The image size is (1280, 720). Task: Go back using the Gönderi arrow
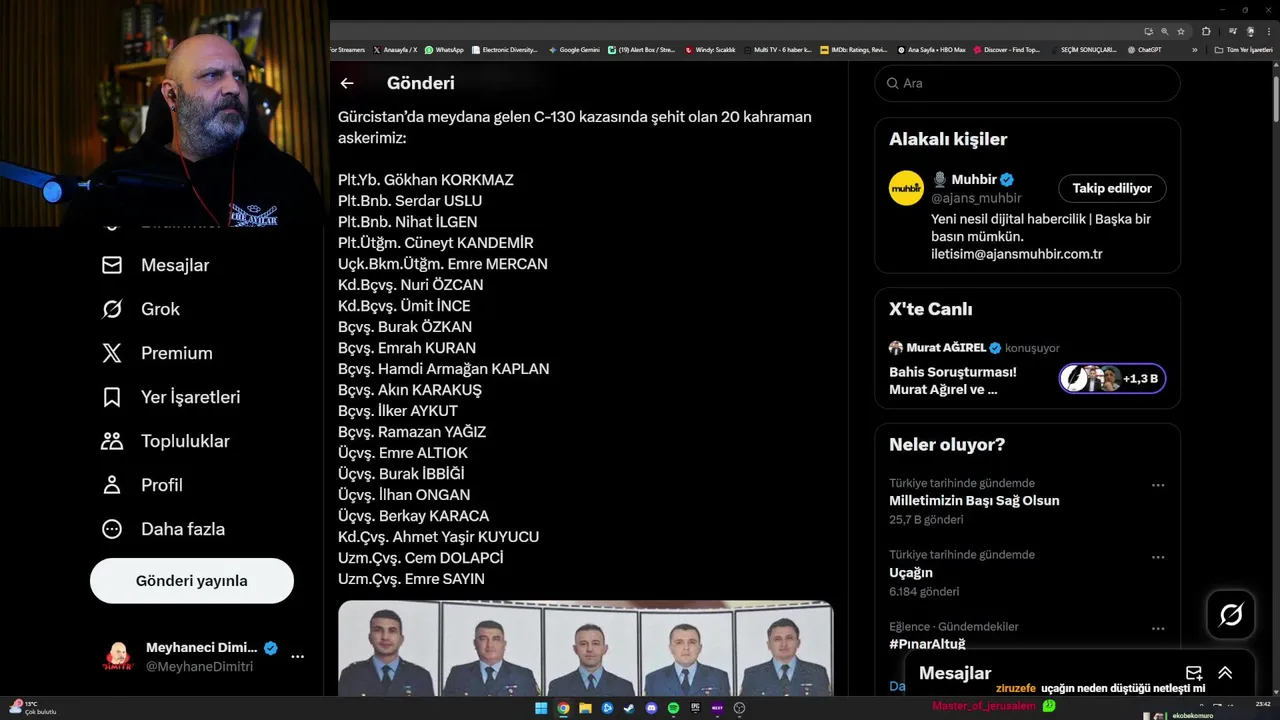[x=347, y=83]
